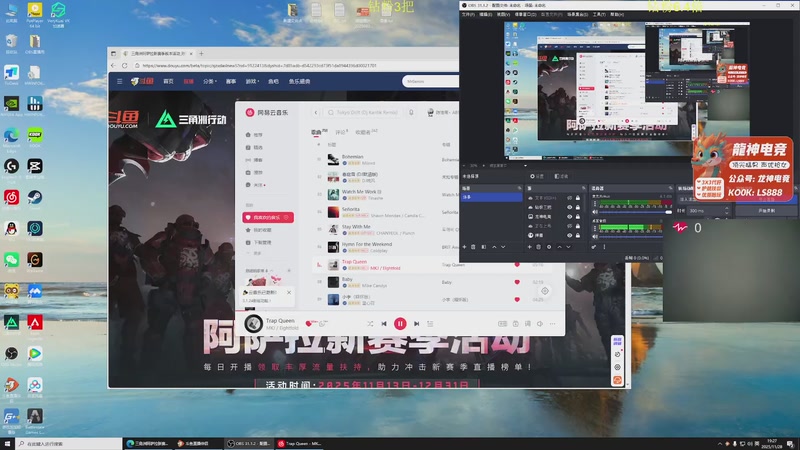Open Windows Start menu
The width and height of the screenshot is (800, 450).
(x=7, y=443)
